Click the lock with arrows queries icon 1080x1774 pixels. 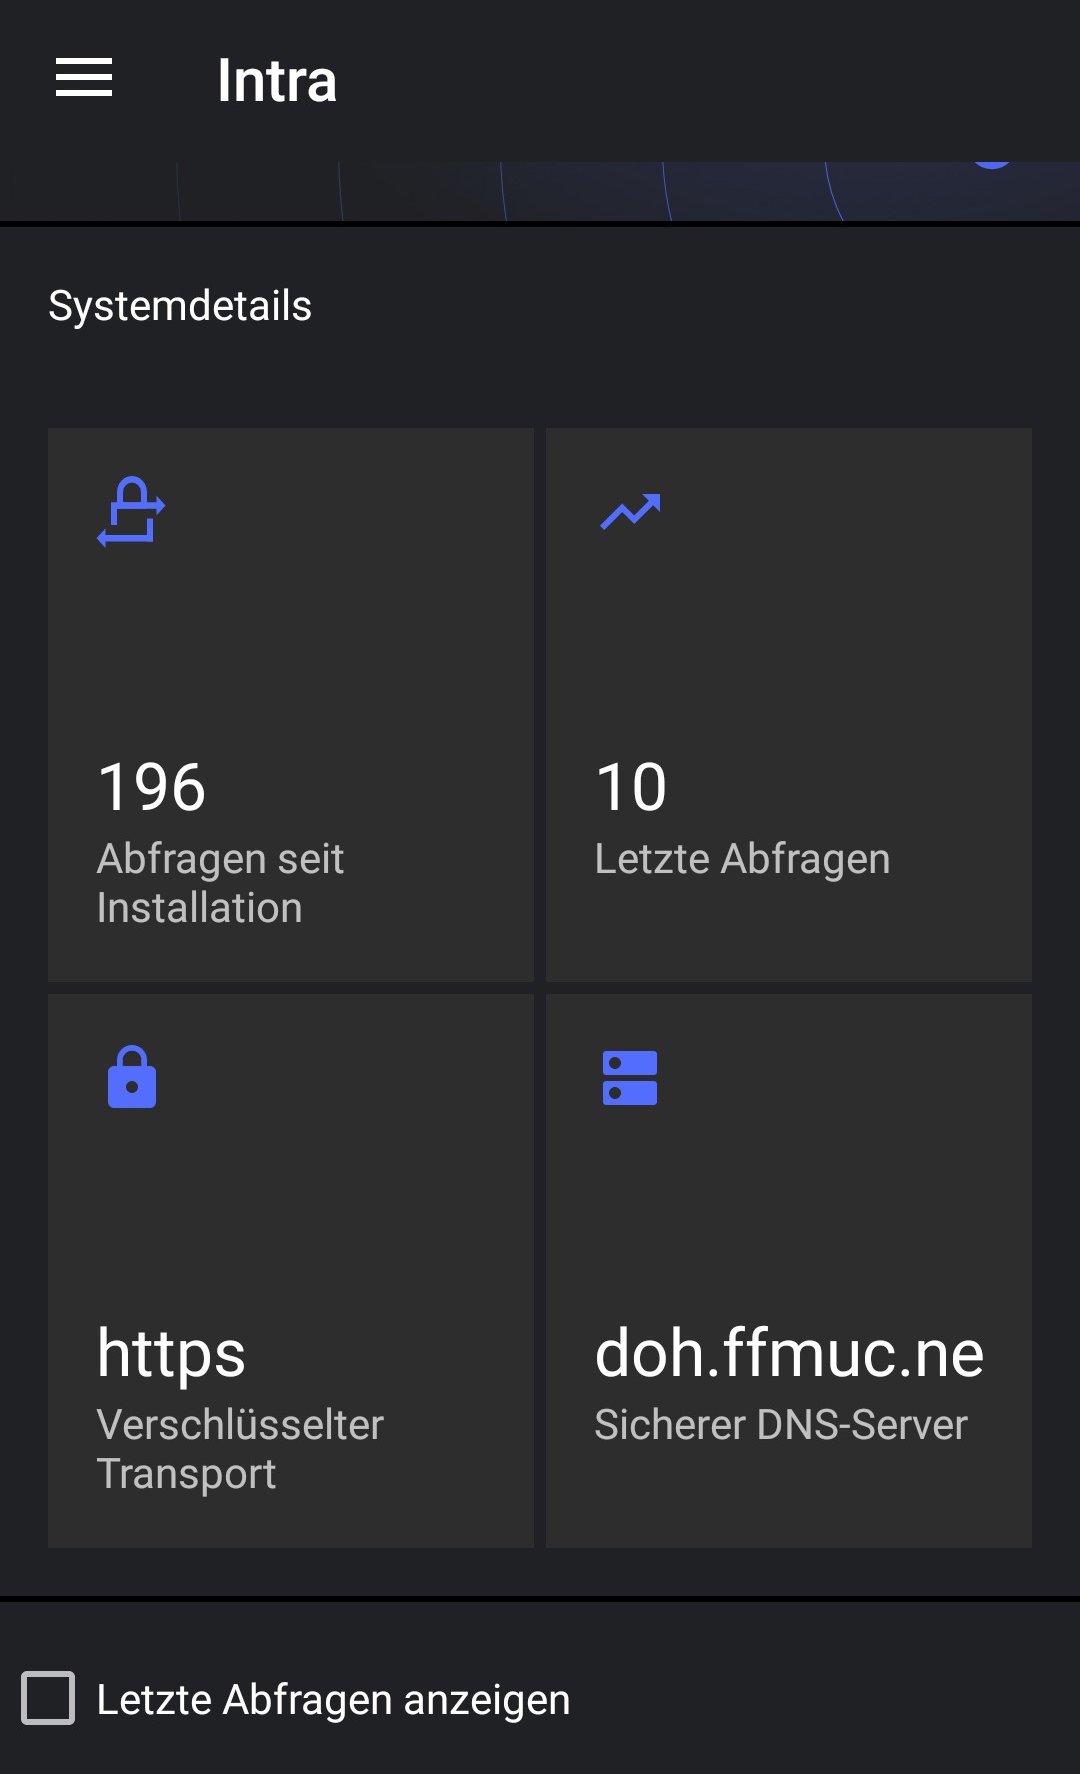click(131, 511)
